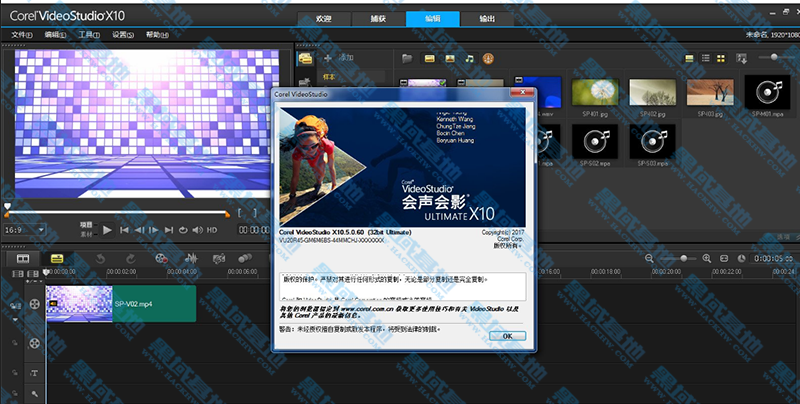
Task: Play the preview video
Action: 107,230
